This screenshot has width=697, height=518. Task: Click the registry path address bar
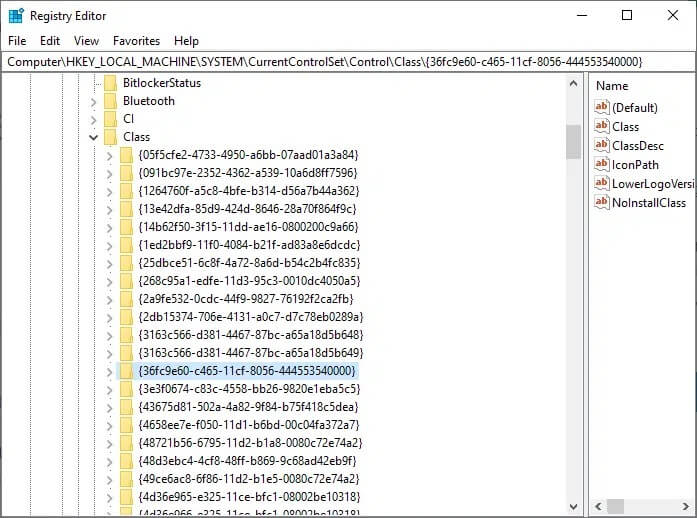pos(348,61)
